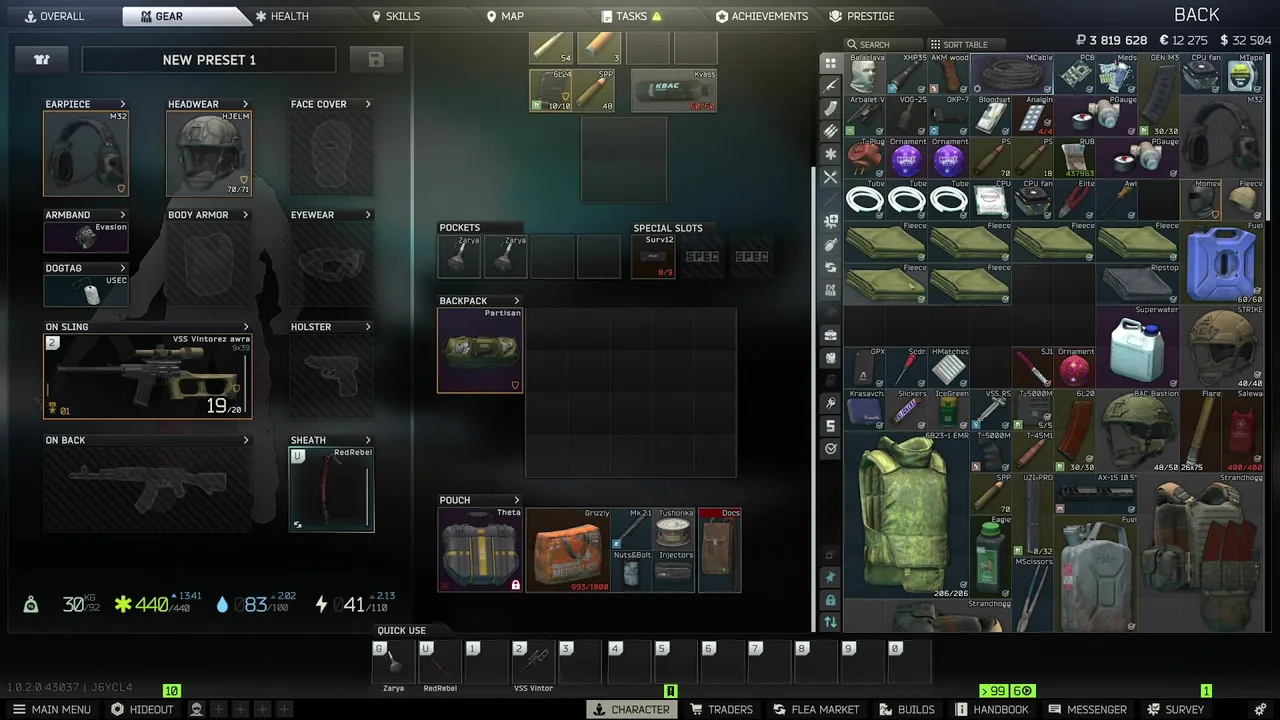Expand the HEADWEAR slot arrow

[245, 104]
